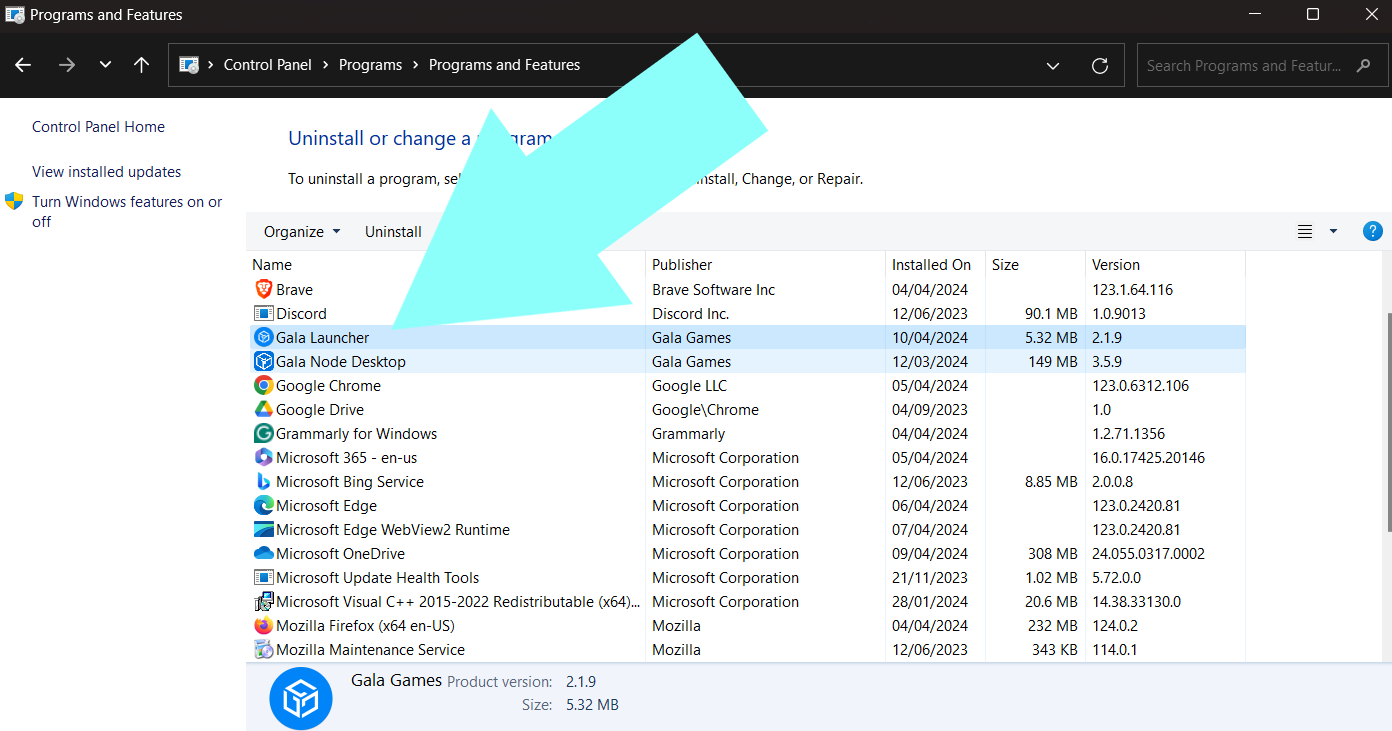The image size is (1392, 731).
Task: Click the 308 MB size cell
Action: pyautogui.click(x=1052, y=553)
